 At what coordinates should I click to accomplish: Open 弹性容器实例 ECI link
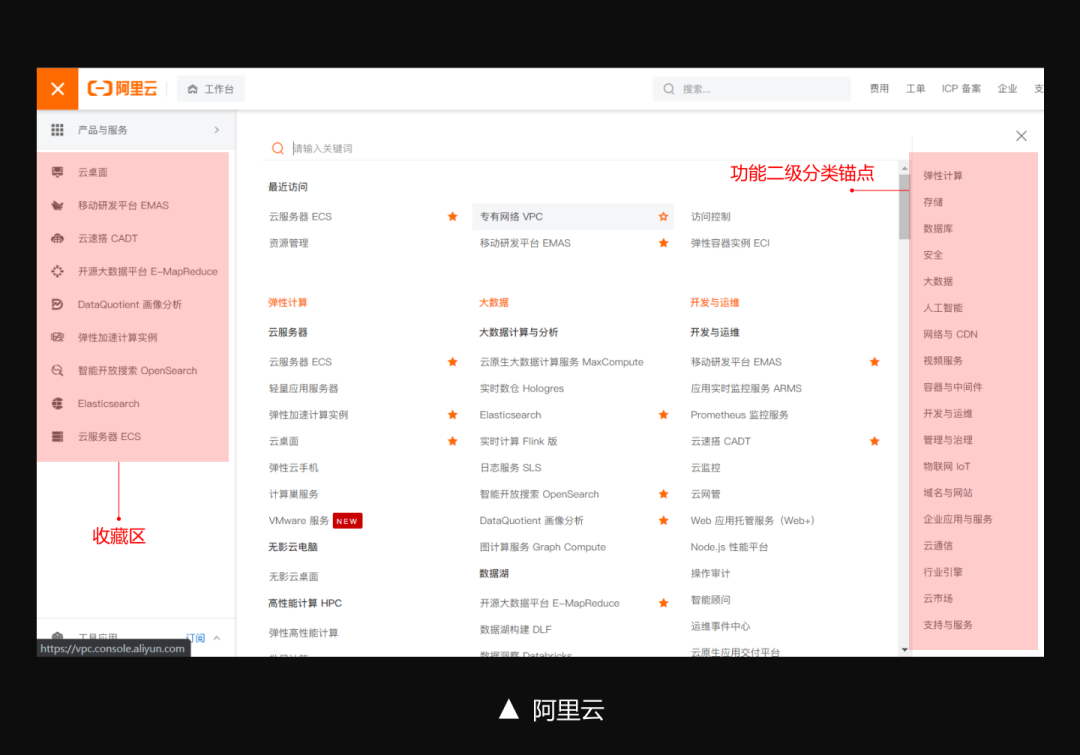click(730, 243)
